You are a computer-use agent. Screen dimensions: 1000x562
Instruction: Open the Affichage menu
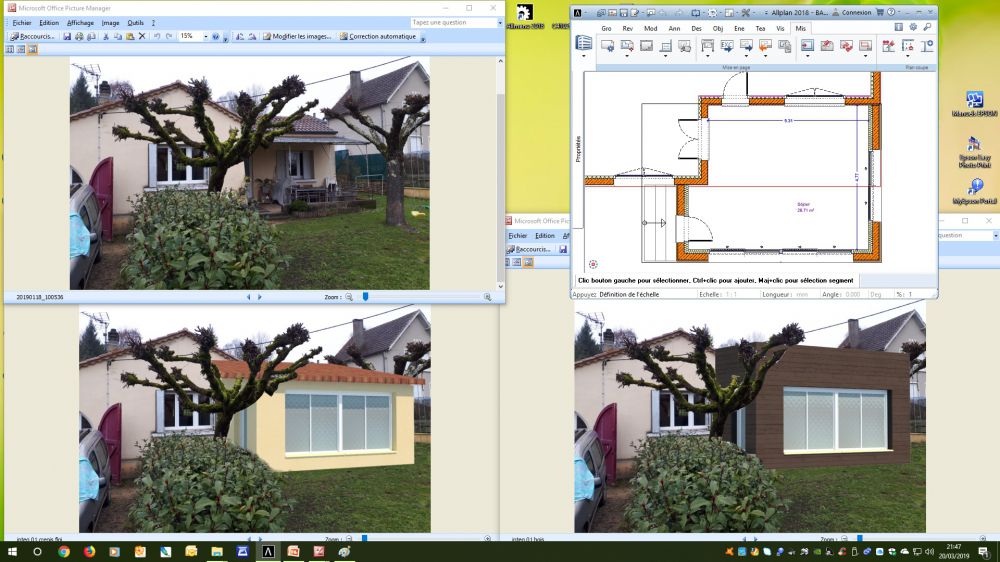click(x=81, y=22)
